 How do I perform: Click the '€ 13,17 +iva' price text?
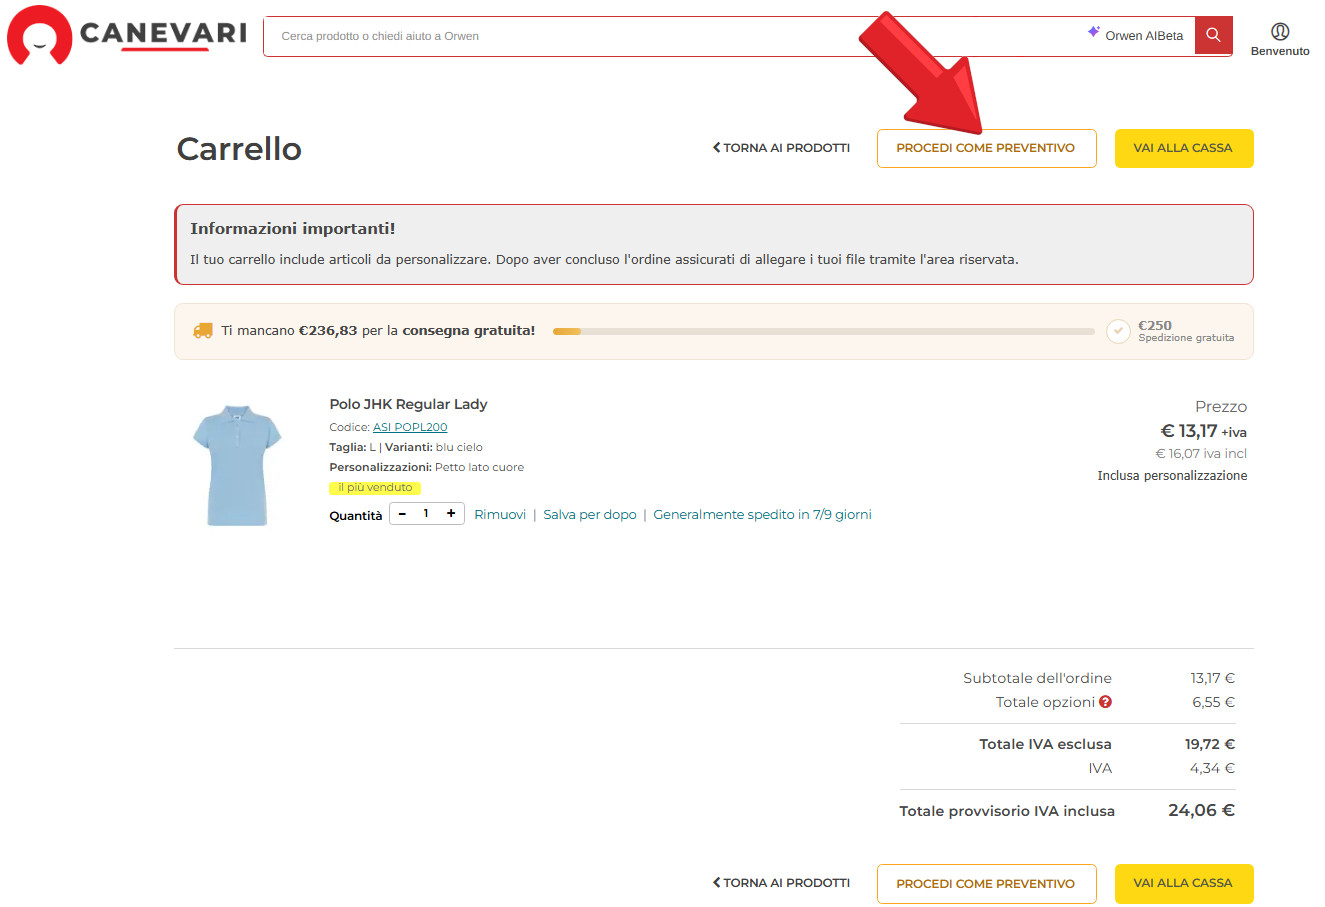click(x=1203, y=431)
